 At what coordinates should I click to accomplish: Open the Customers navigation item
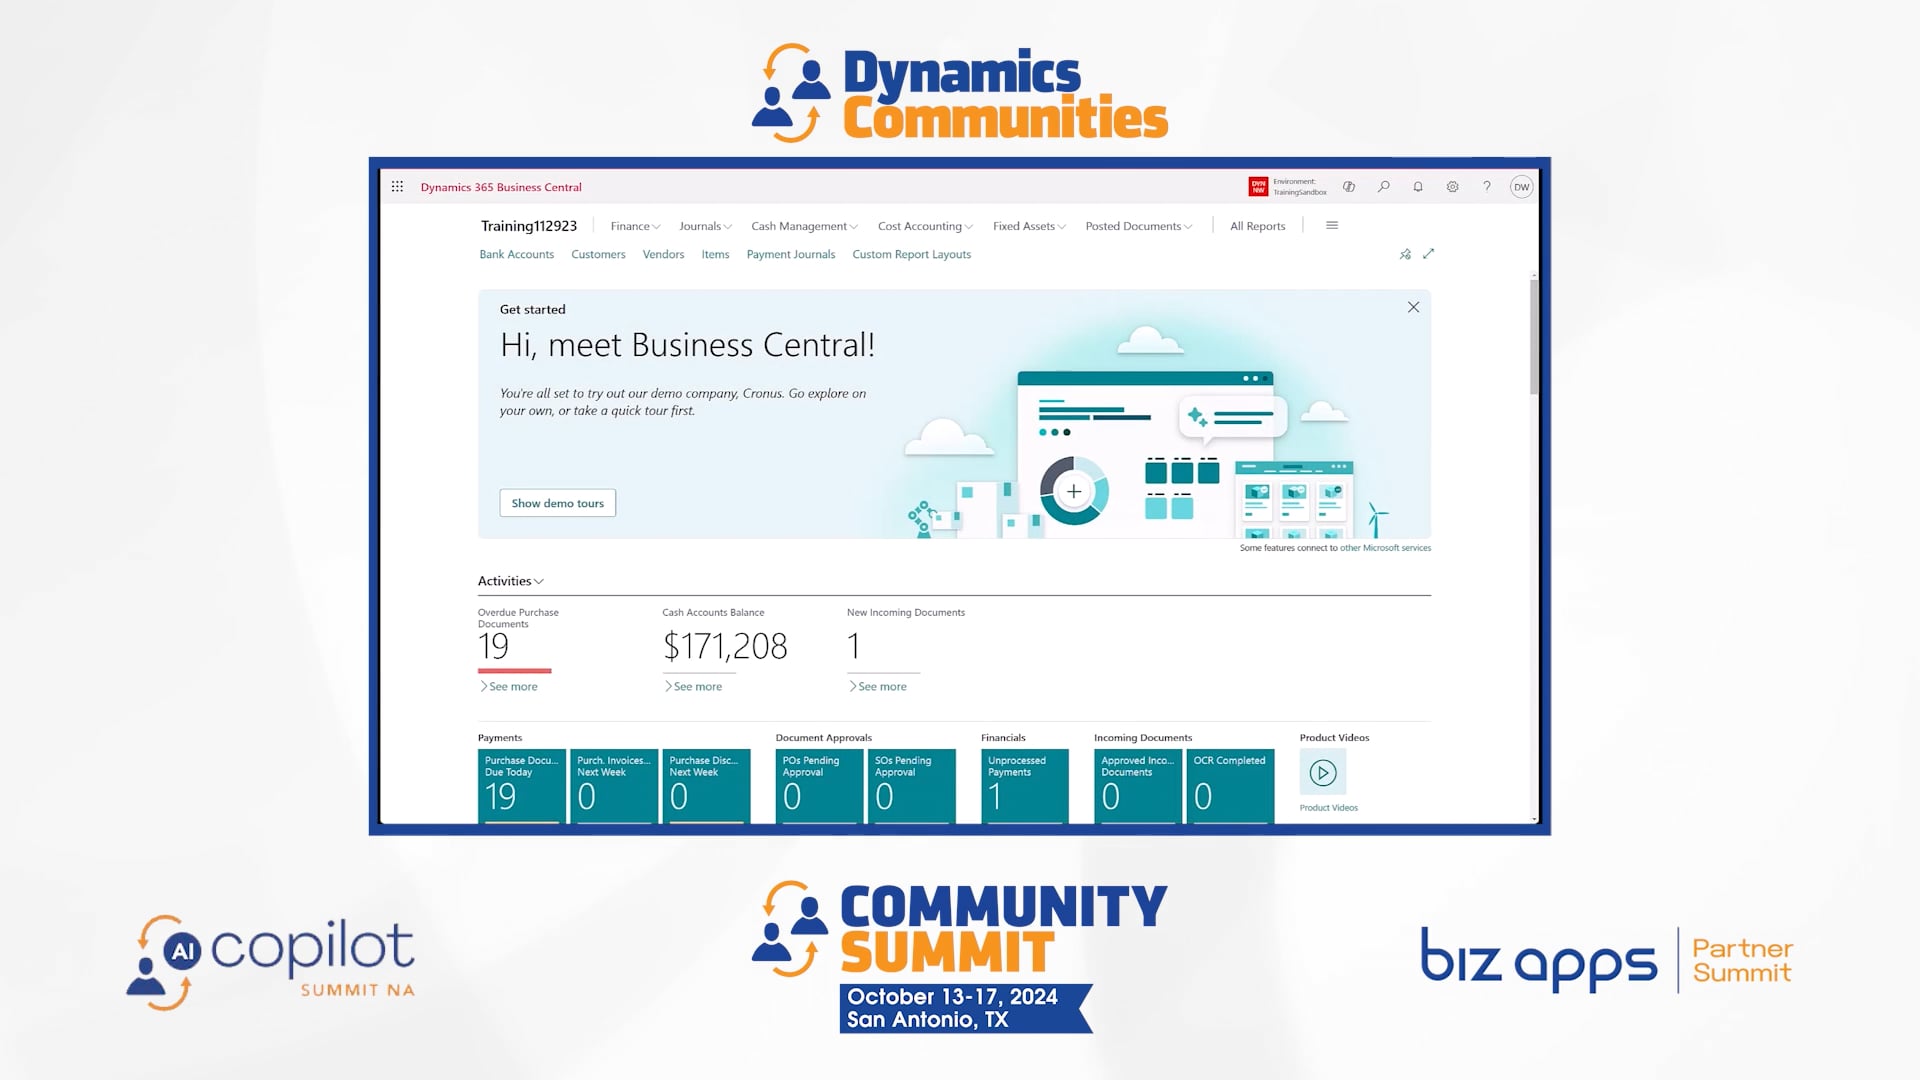[598, 254]
